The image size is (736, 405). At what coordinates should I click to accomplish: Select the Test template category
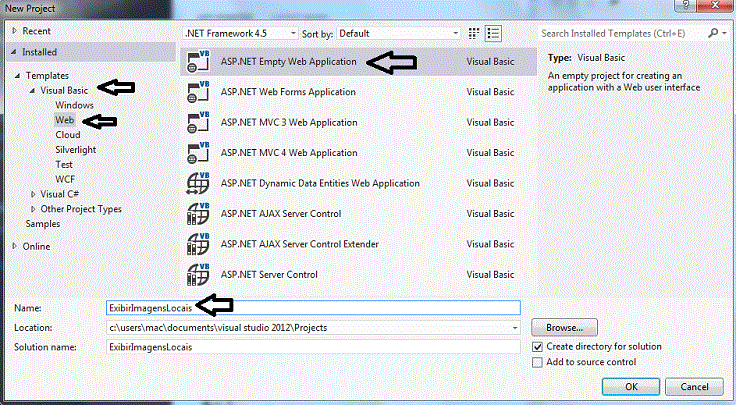tap(64, 165)
